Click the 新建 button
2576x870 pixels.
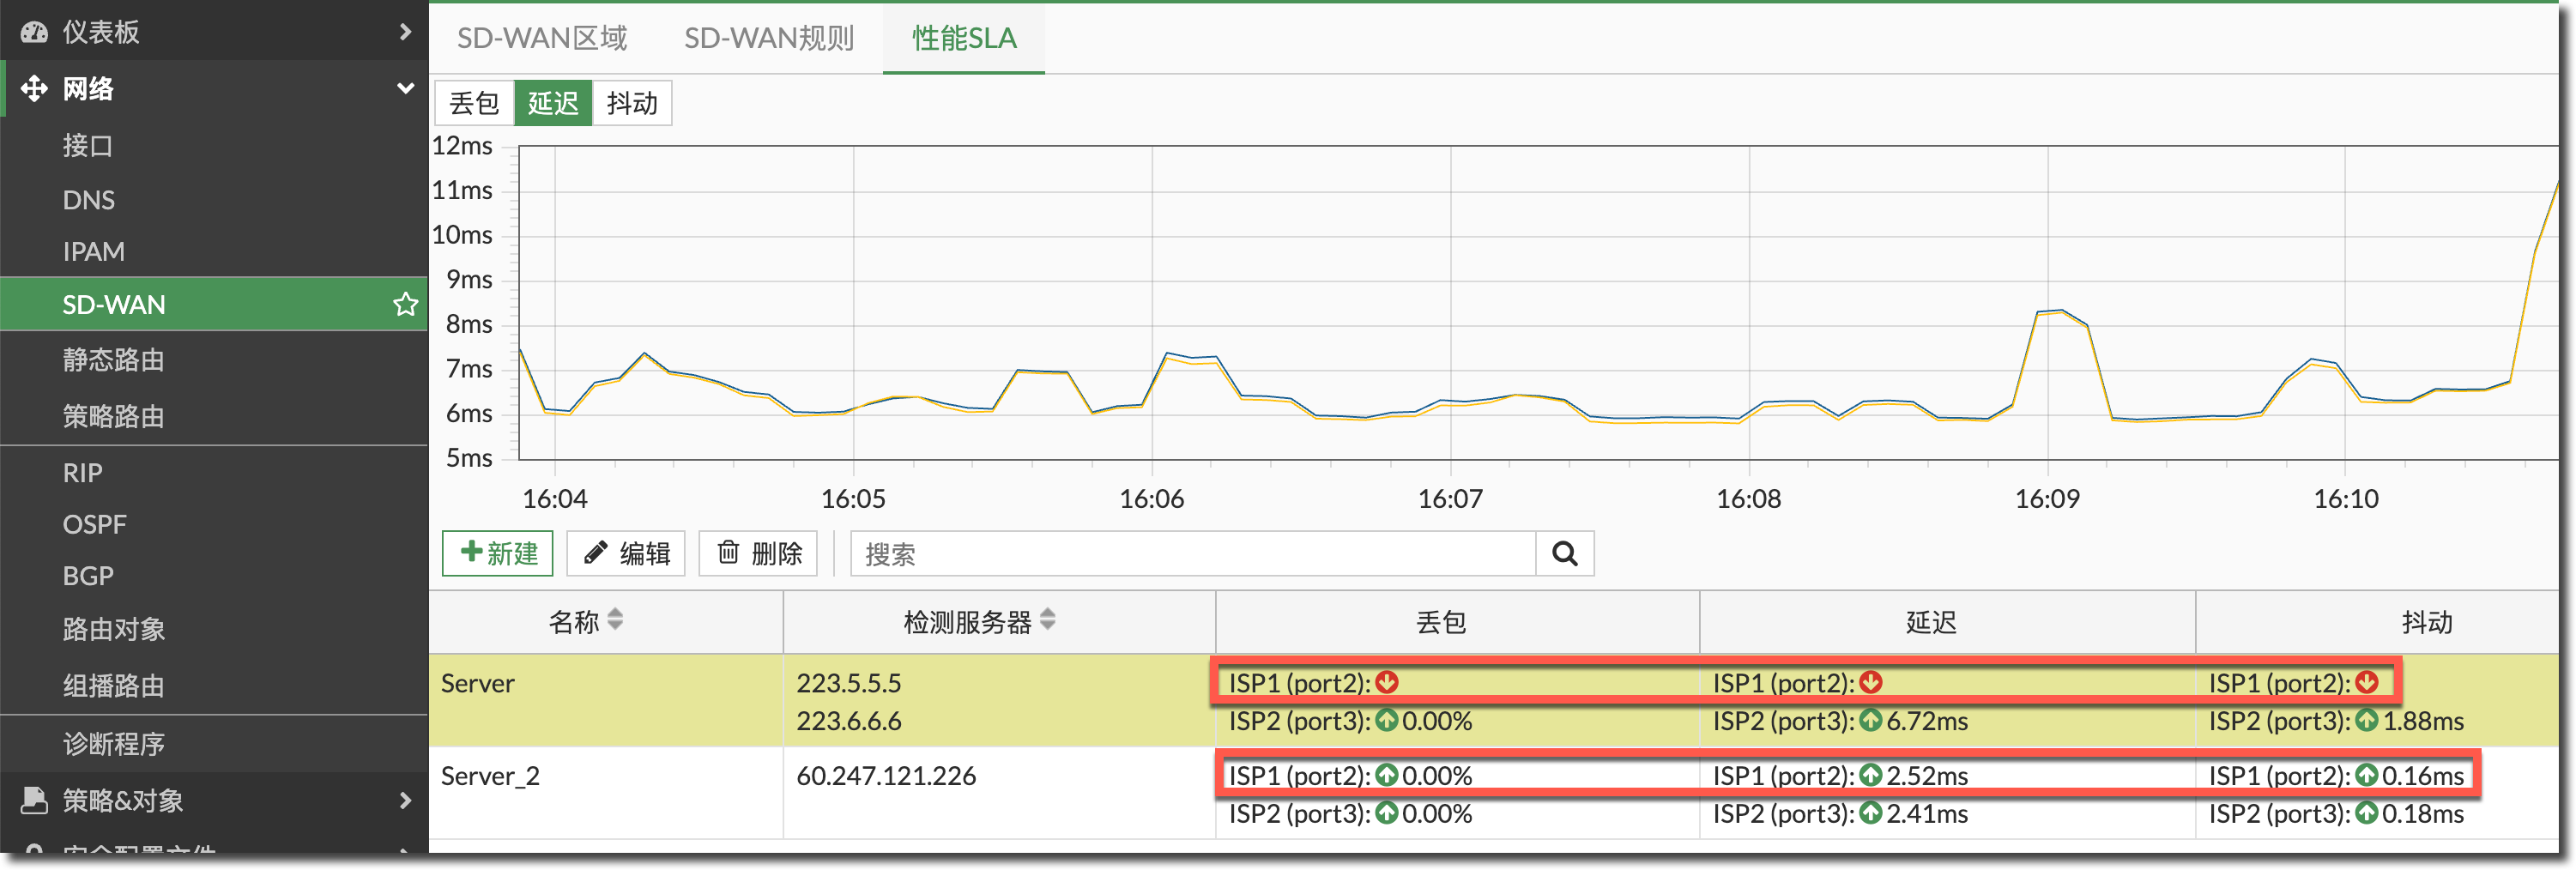498,554
